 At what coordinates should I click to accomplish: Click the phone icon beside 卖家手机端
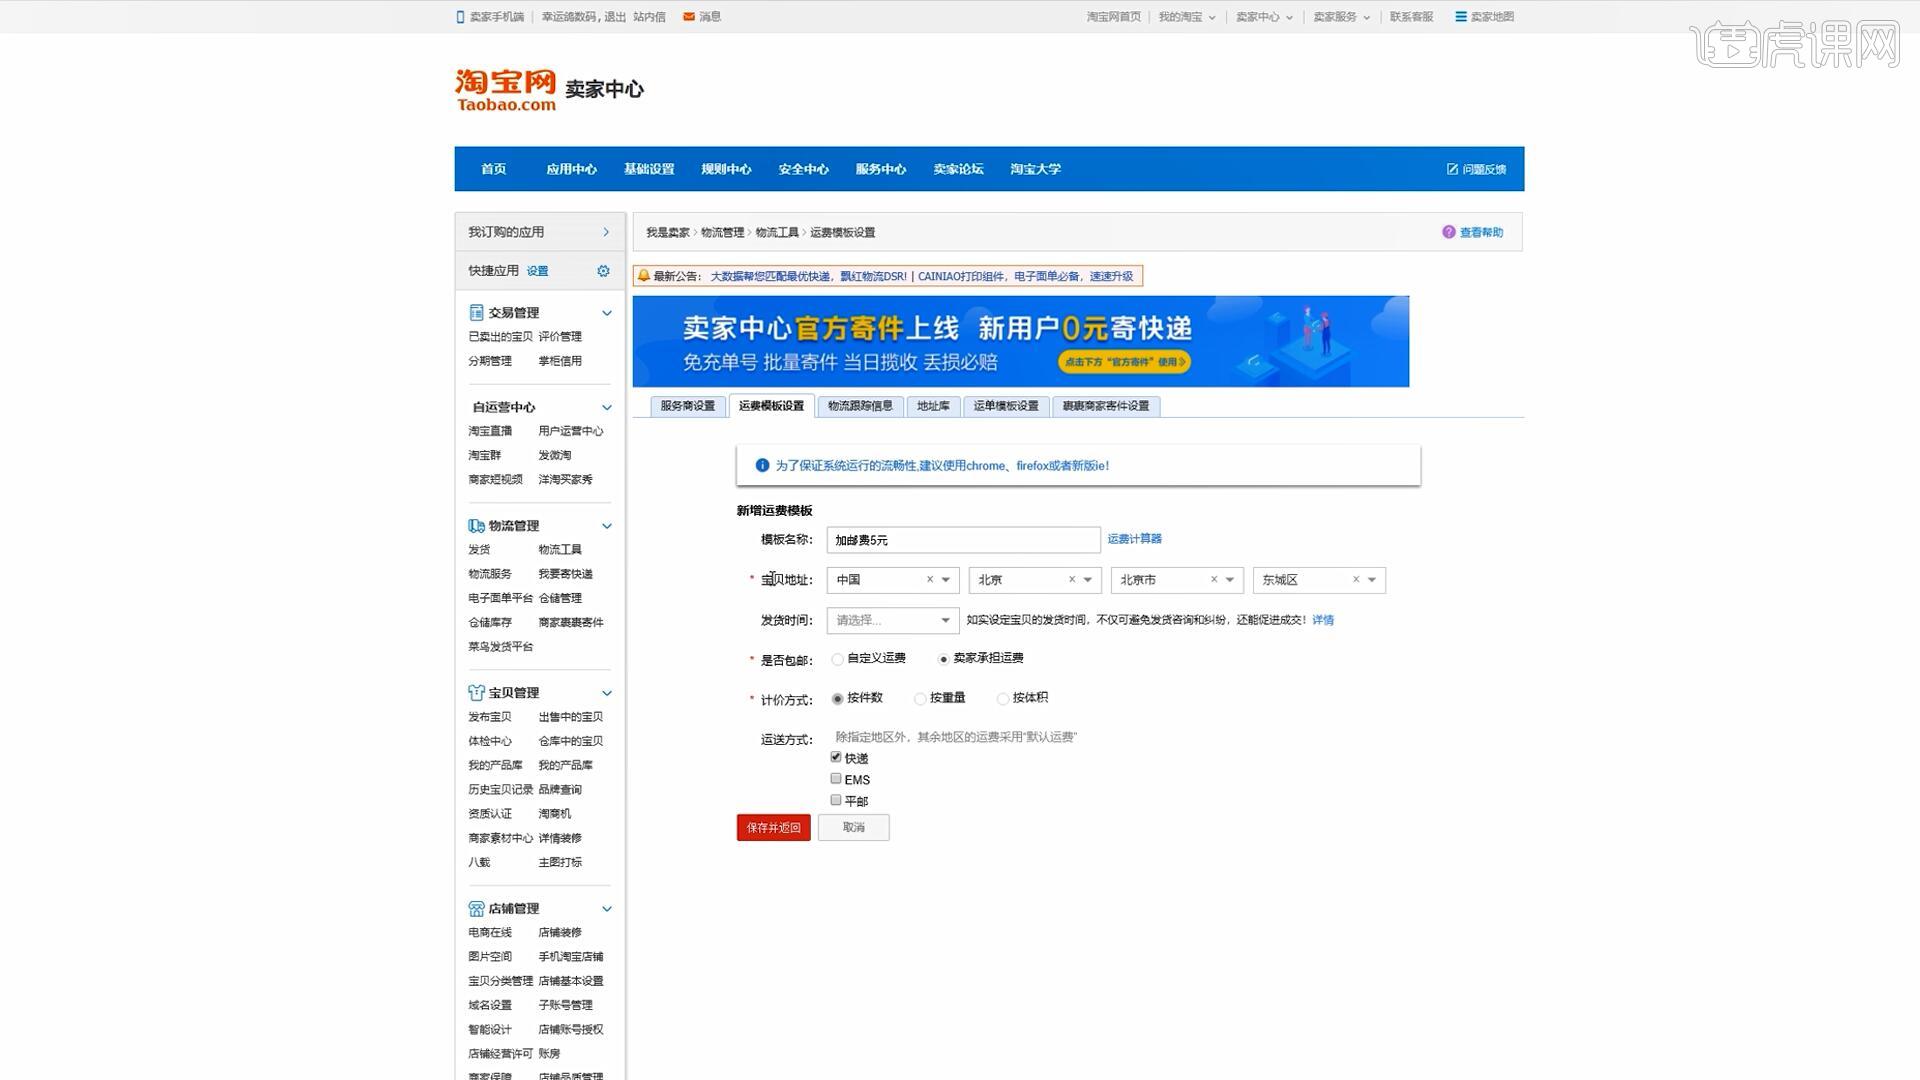tap(460, 17)
